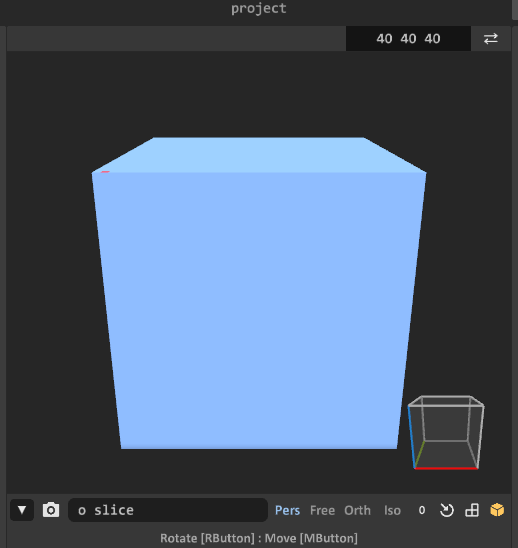Click the swap arrows icon beside model size
The height and width of the screenshot is (548, 518).
point(491,38)
